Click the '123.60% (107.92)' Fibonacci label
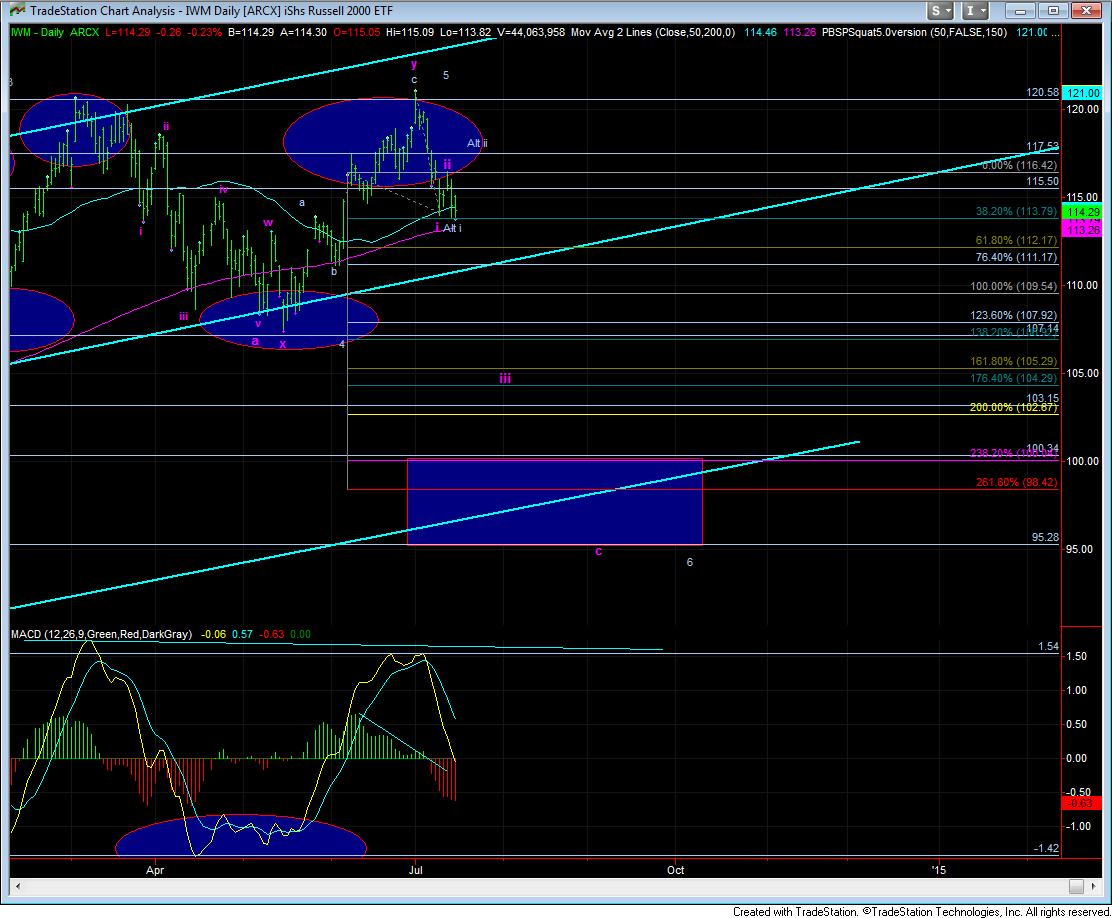 1013,315
